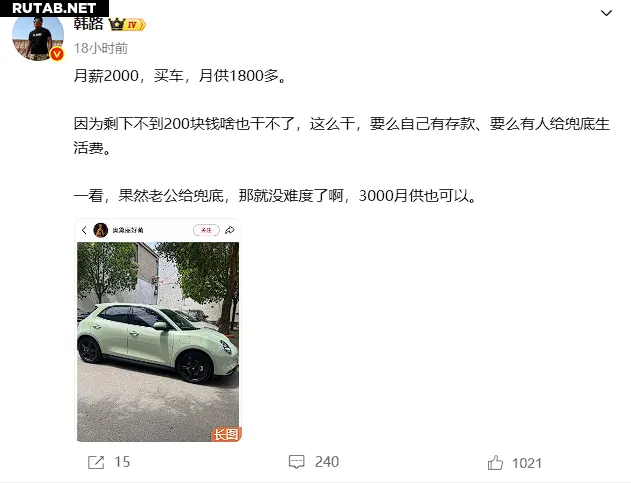Open the comments speech bubble icon

click(297, 462)
